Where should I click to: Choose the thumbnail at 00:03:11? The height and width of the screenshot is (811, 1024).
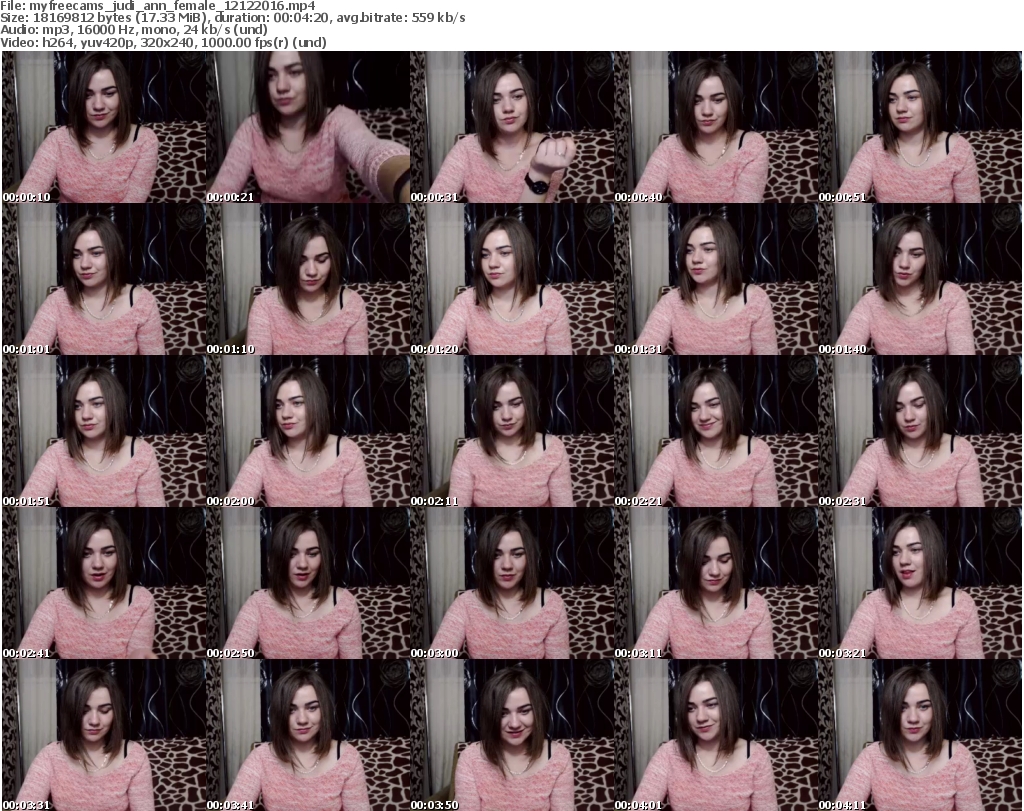pyautogui.click(x=715, y=584)
